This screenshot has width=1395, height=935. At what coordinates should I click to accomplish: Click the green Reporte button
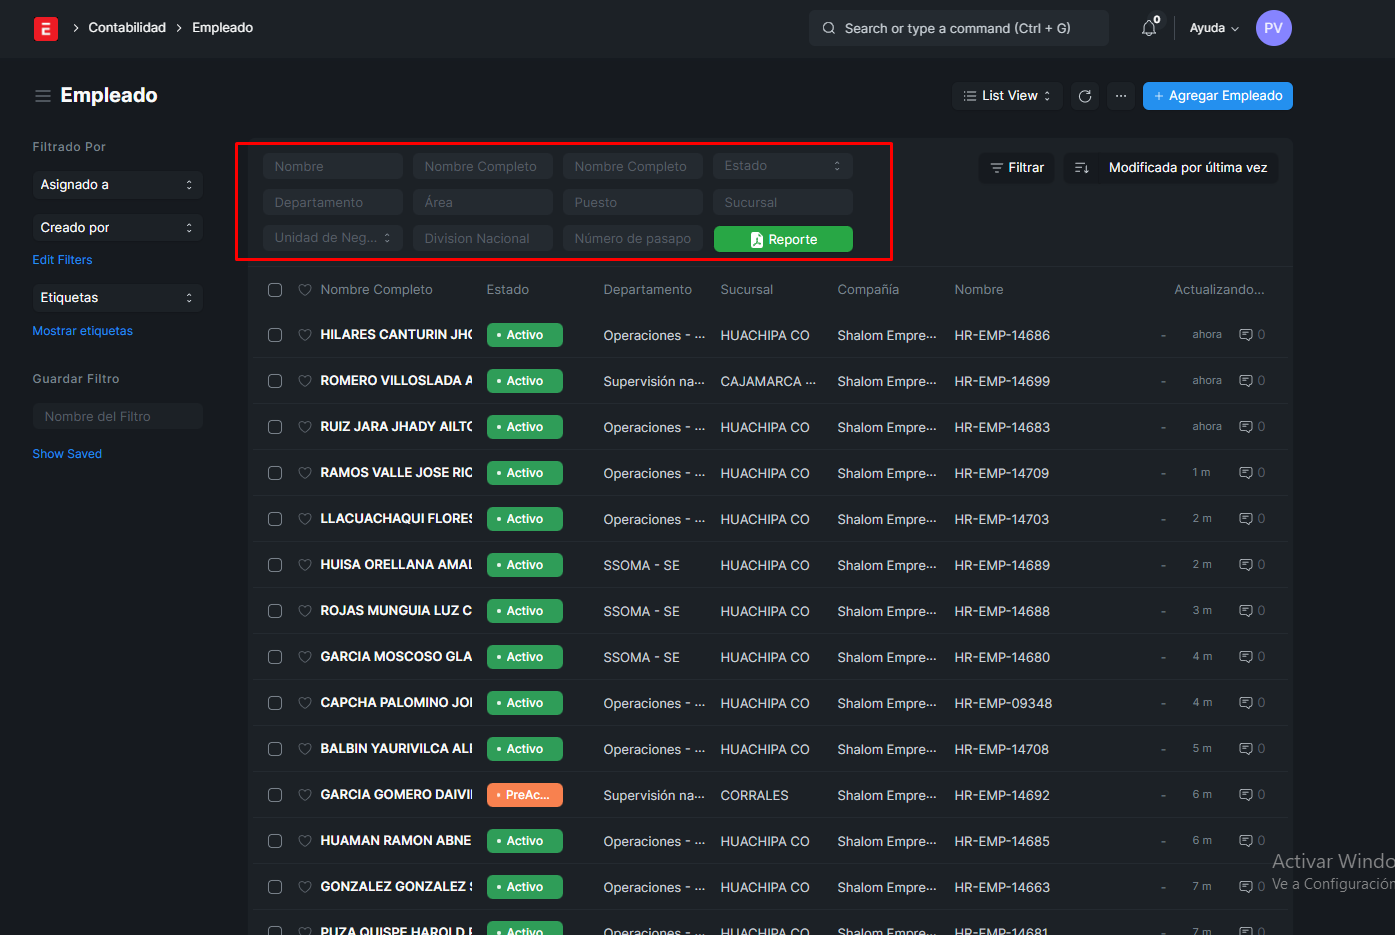[783, 239]
